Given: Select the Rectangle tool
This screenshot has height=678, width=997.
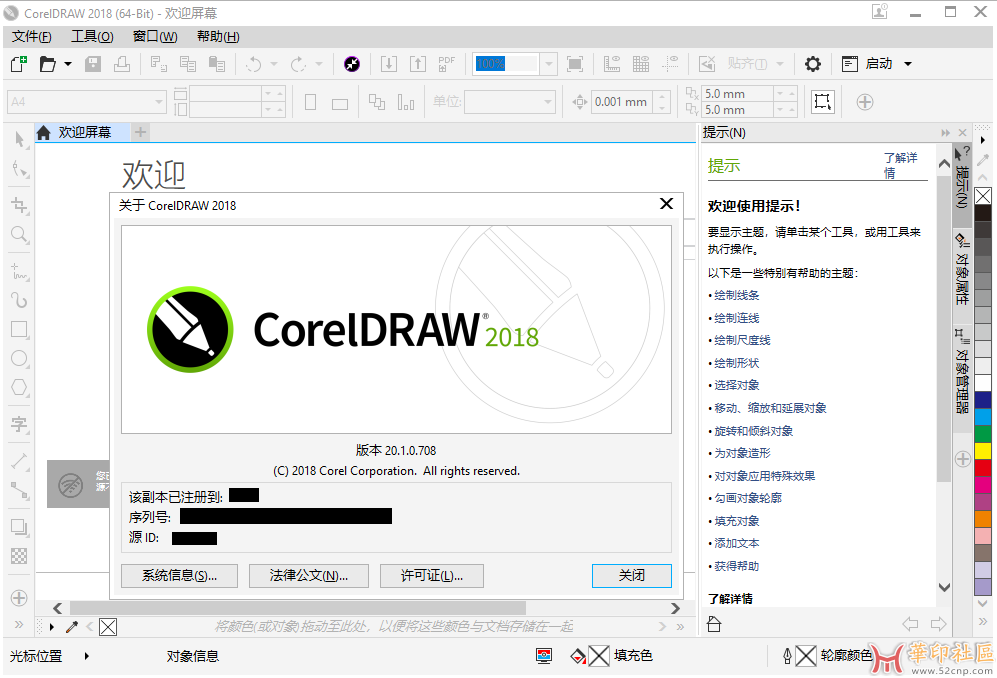Looking at the screenshot, I should [x=20, y=329].
